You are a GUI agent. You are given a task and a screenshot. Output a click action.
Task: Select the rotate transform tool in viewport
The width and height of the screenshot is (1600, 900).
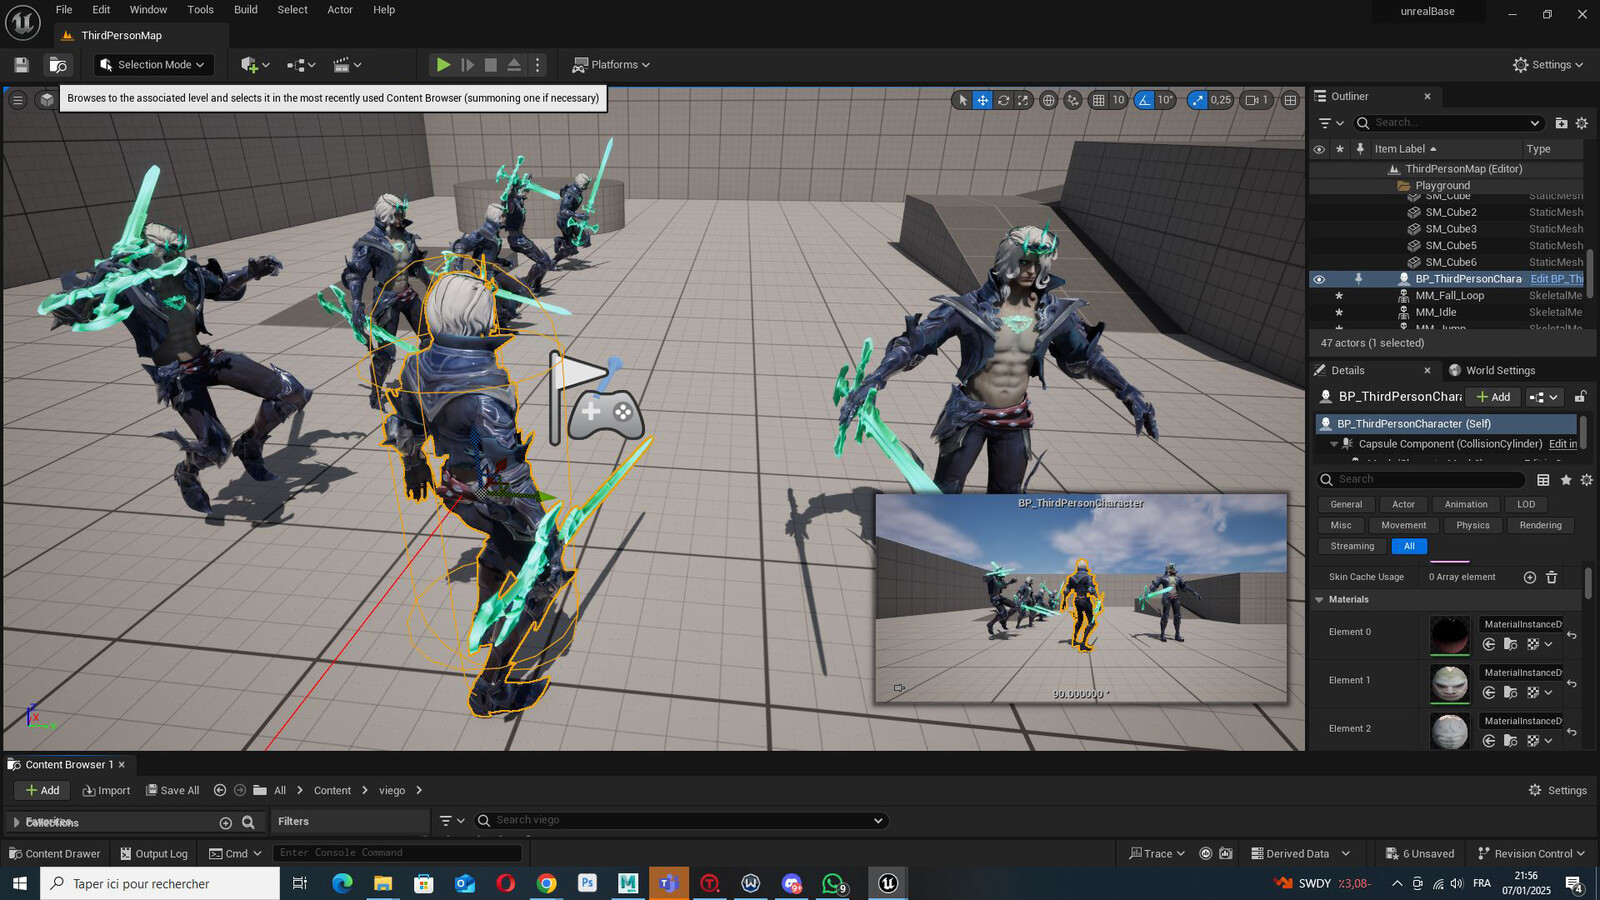click(x=1003, y=100)
